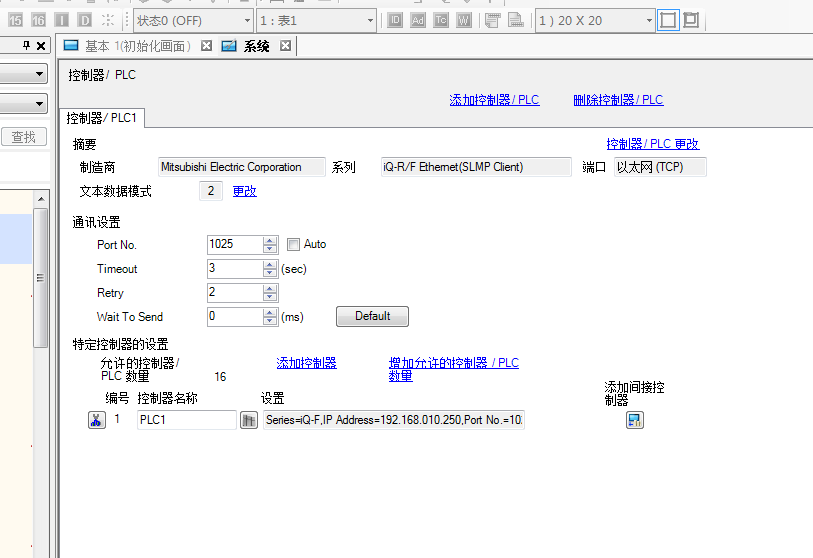This screenshot has width=813, height=558.
Task: Click the square frame icon after 20 X 20
Action: click(667, 20)
